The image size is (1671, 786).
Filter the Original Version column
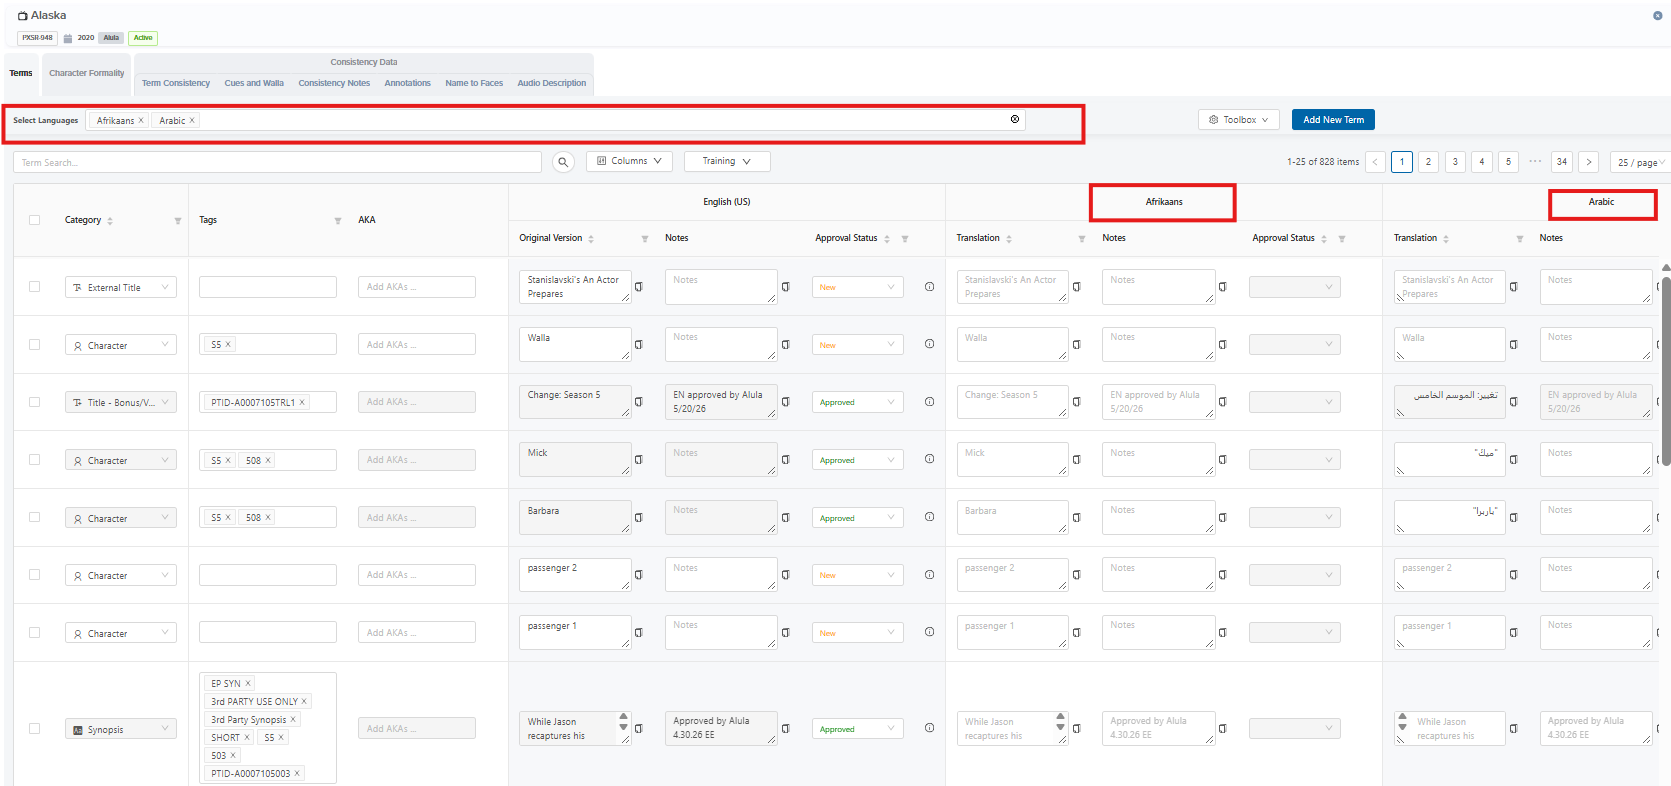click(645, 239)
